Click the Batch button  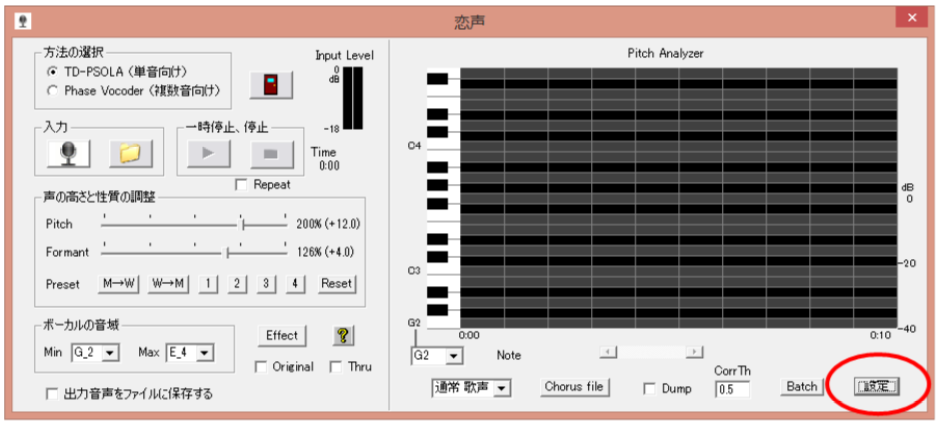801,387
